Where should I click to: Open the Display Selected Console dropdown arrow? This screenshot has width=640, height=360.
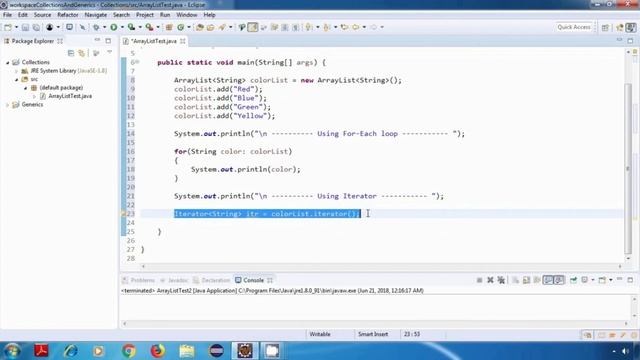click(593, 280)
